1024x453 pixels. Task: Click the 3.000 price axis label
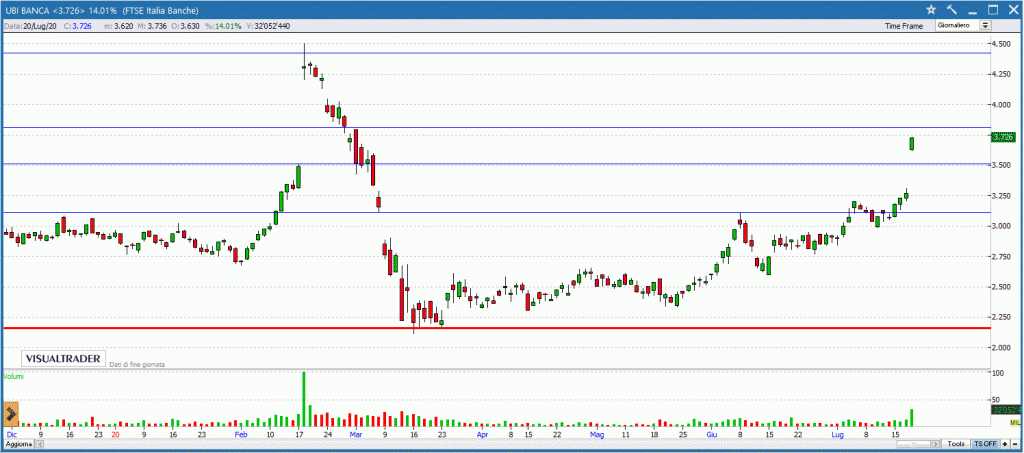click(1002, 226)
